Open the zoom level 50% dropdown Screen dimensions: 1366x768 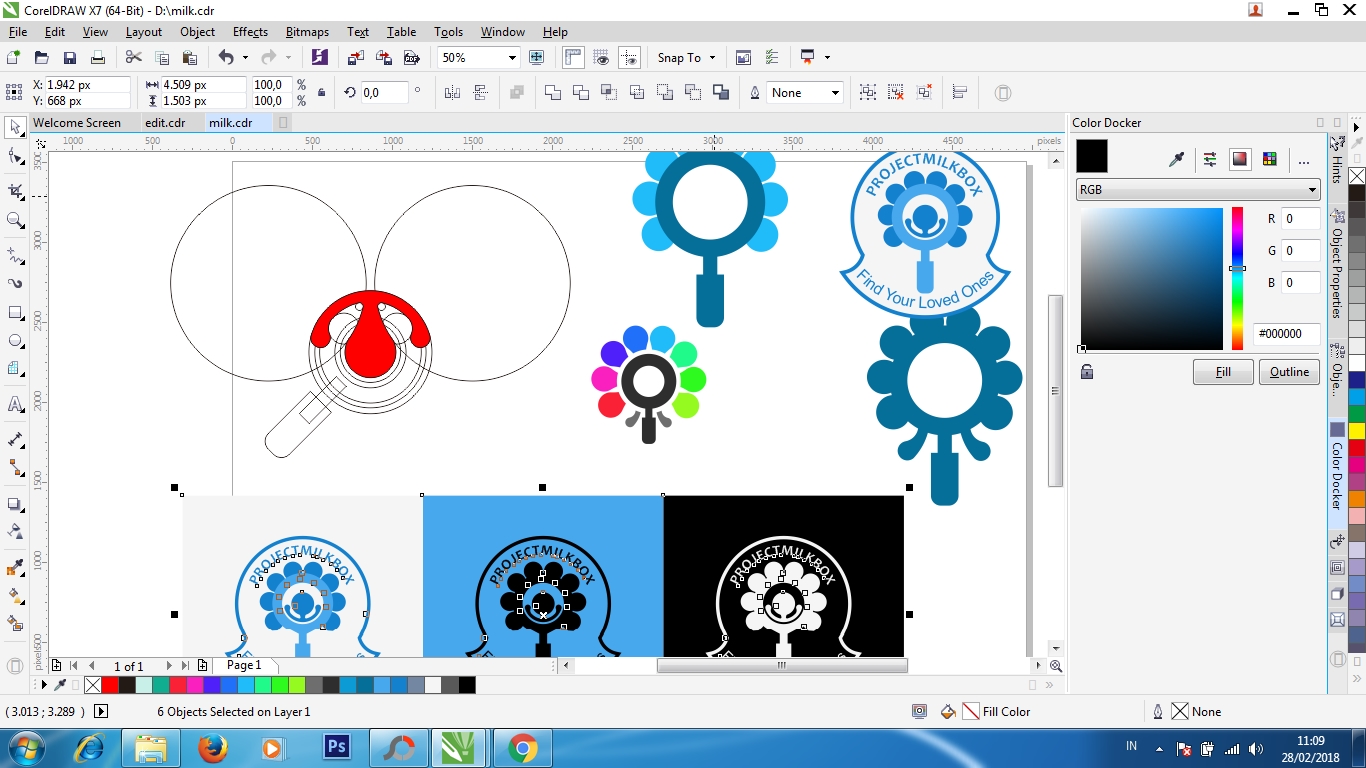click(x=512, y=58)
